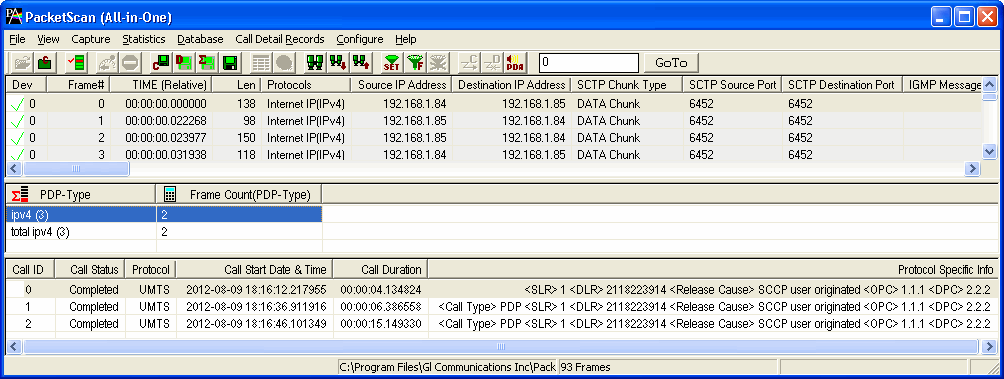Click the grayed crossed-out filter icon
The height and width of the screenshot is (379, 1004).
click(x=438, y=63)
